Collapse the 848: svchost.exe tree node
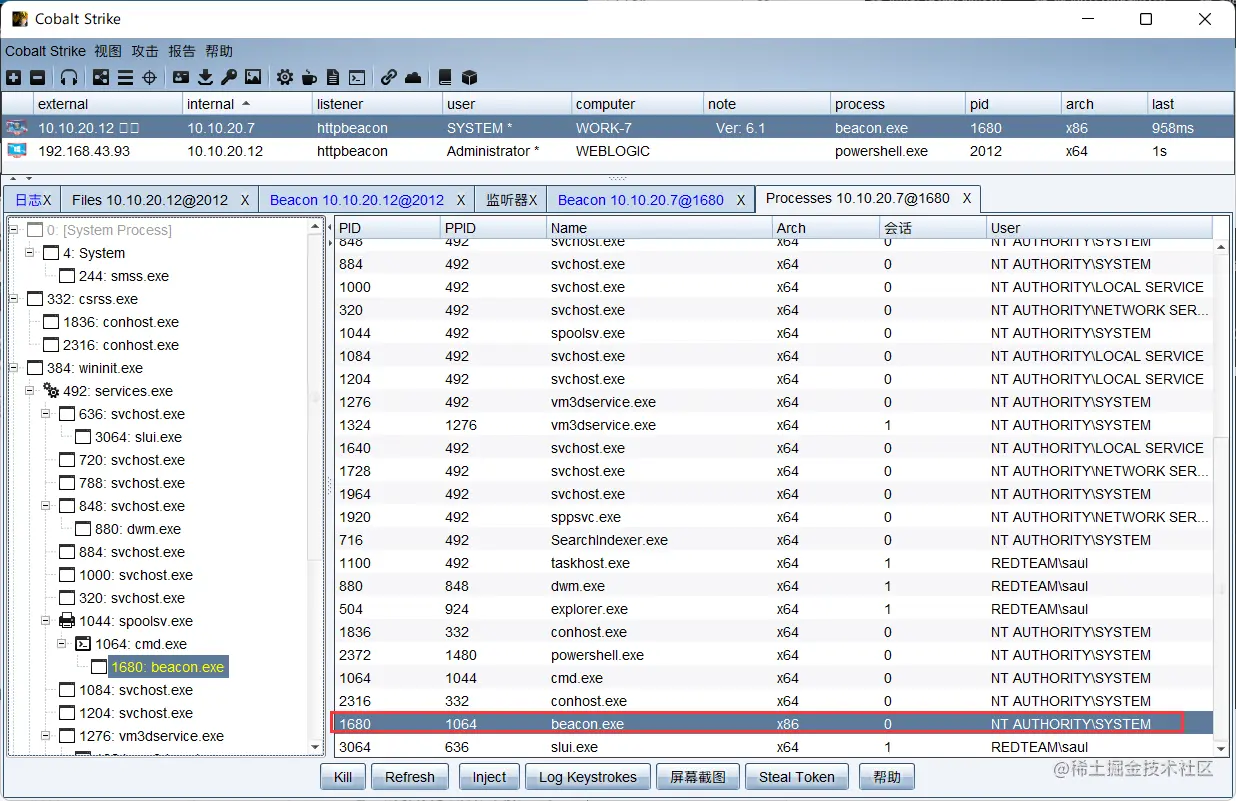 click(x=46, y=506)
